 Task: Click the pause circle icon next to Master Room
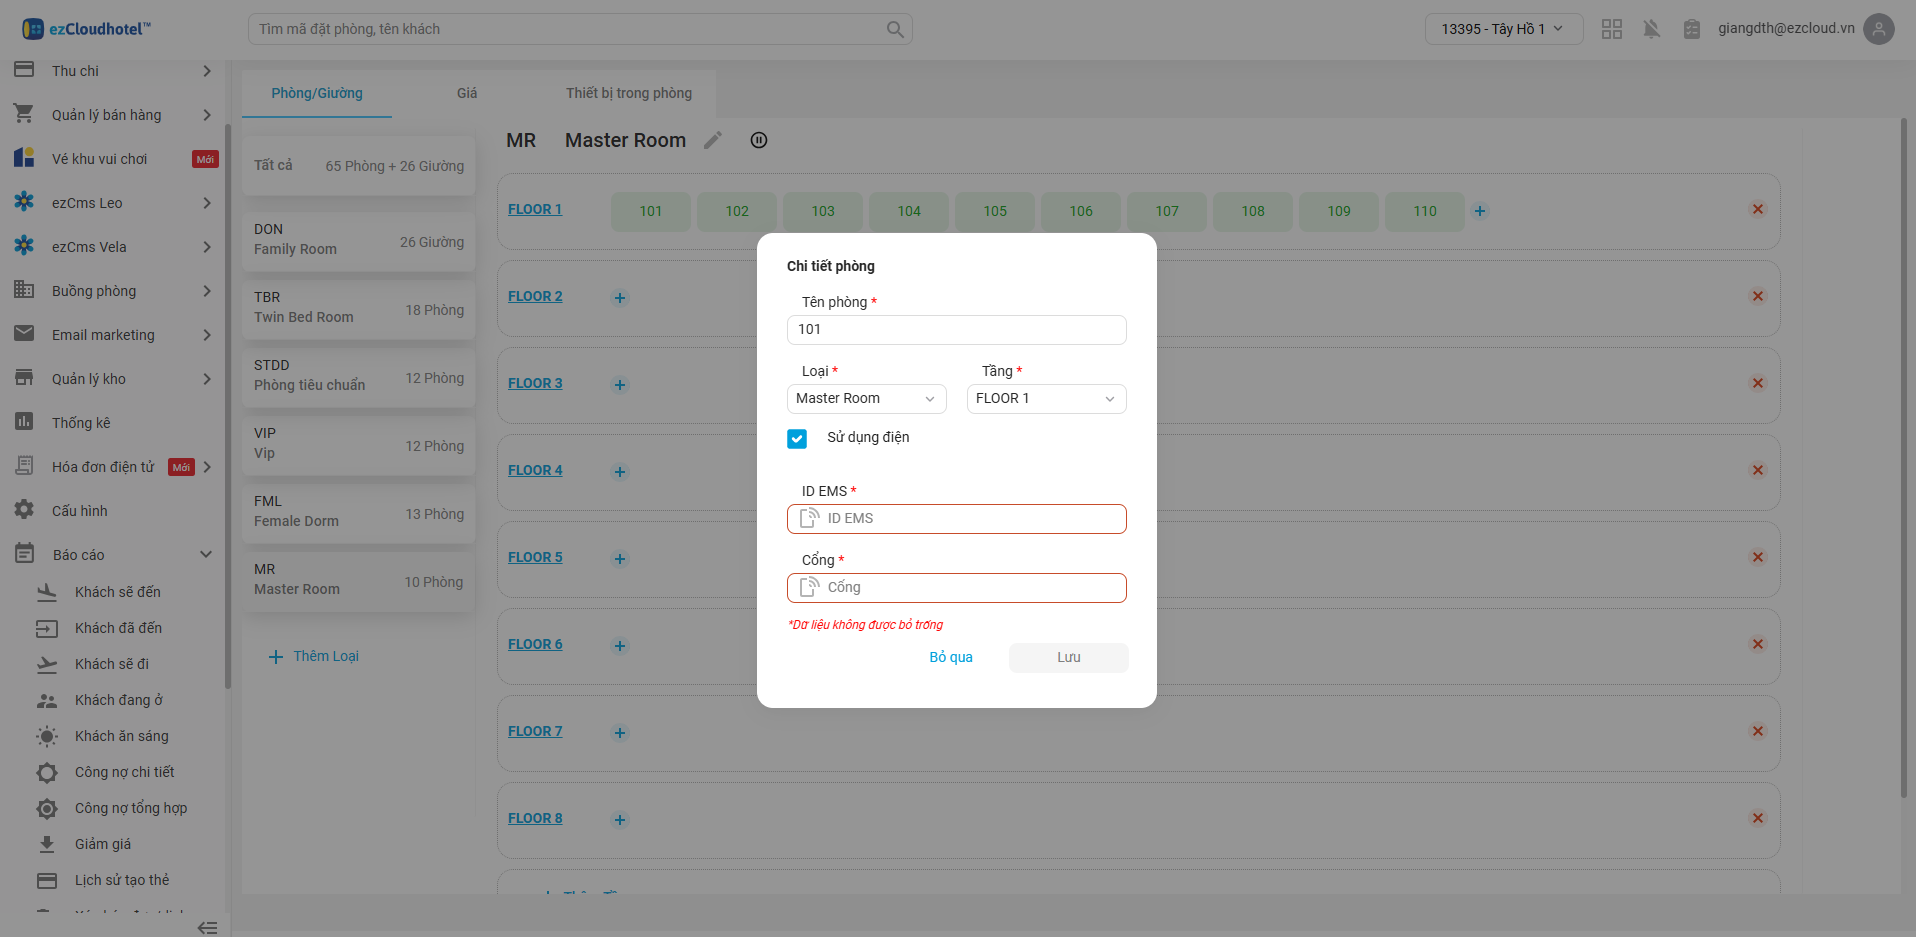pos(759,141)
